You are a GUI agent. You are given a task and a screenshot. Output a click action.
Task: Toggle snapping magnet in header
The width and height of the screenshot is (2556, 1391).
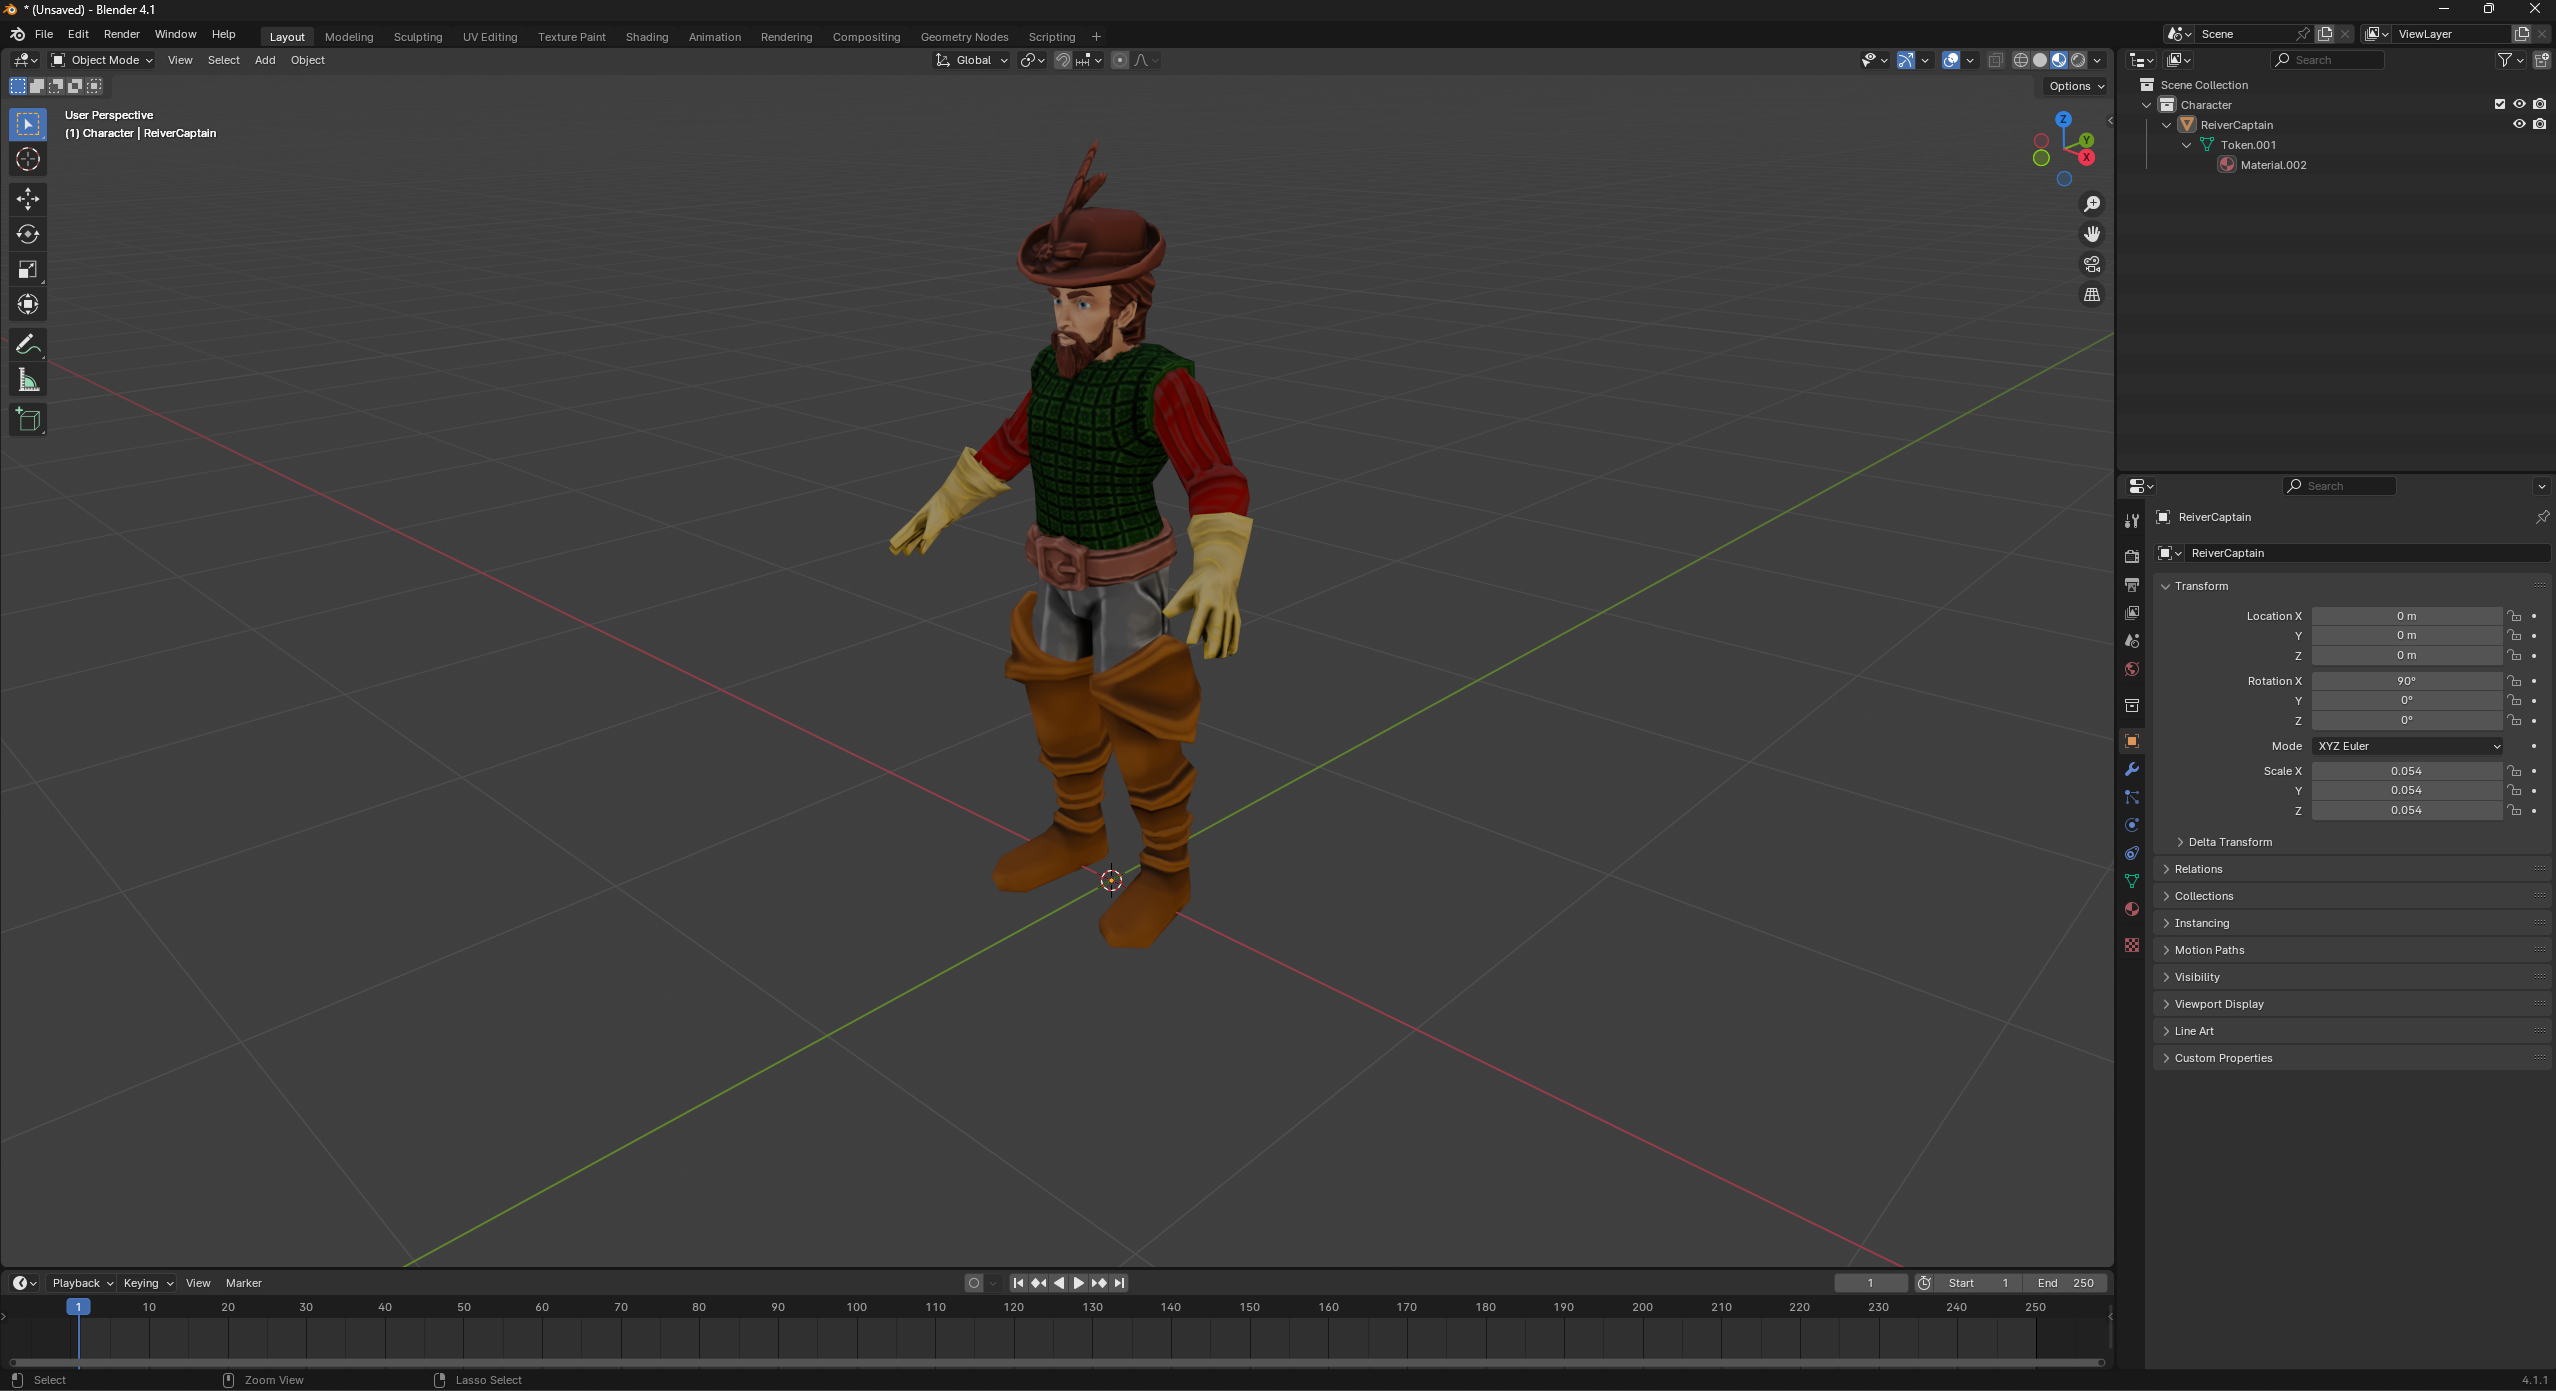(x=1063, y=60)
